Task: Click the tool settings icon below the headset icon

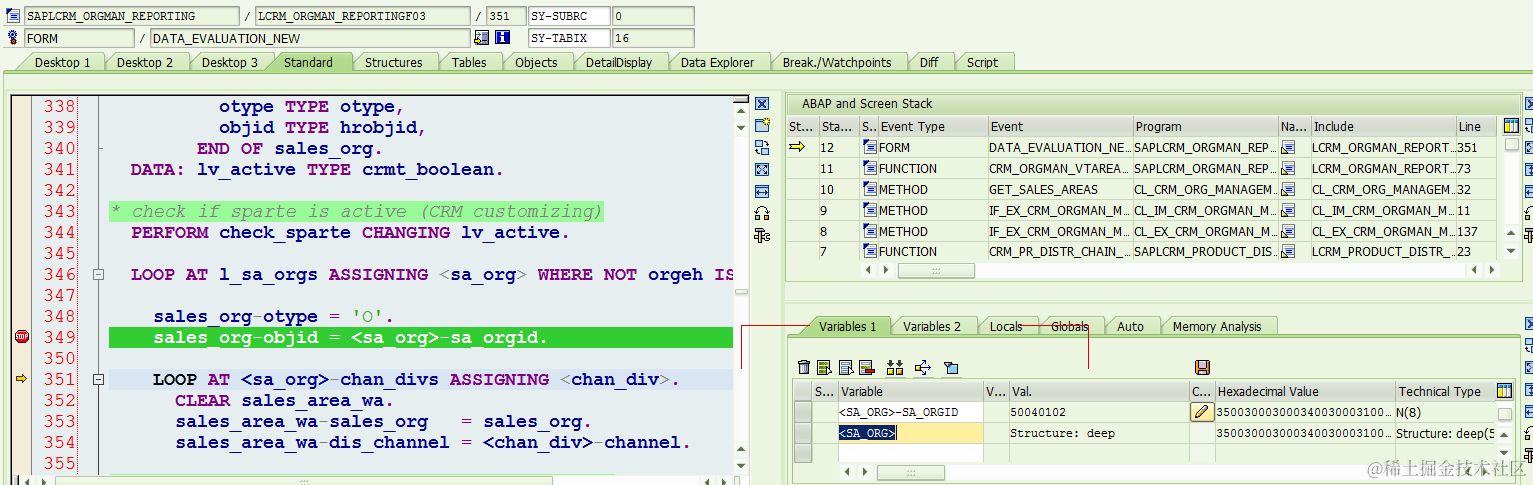Action: [x=762, y=235]
